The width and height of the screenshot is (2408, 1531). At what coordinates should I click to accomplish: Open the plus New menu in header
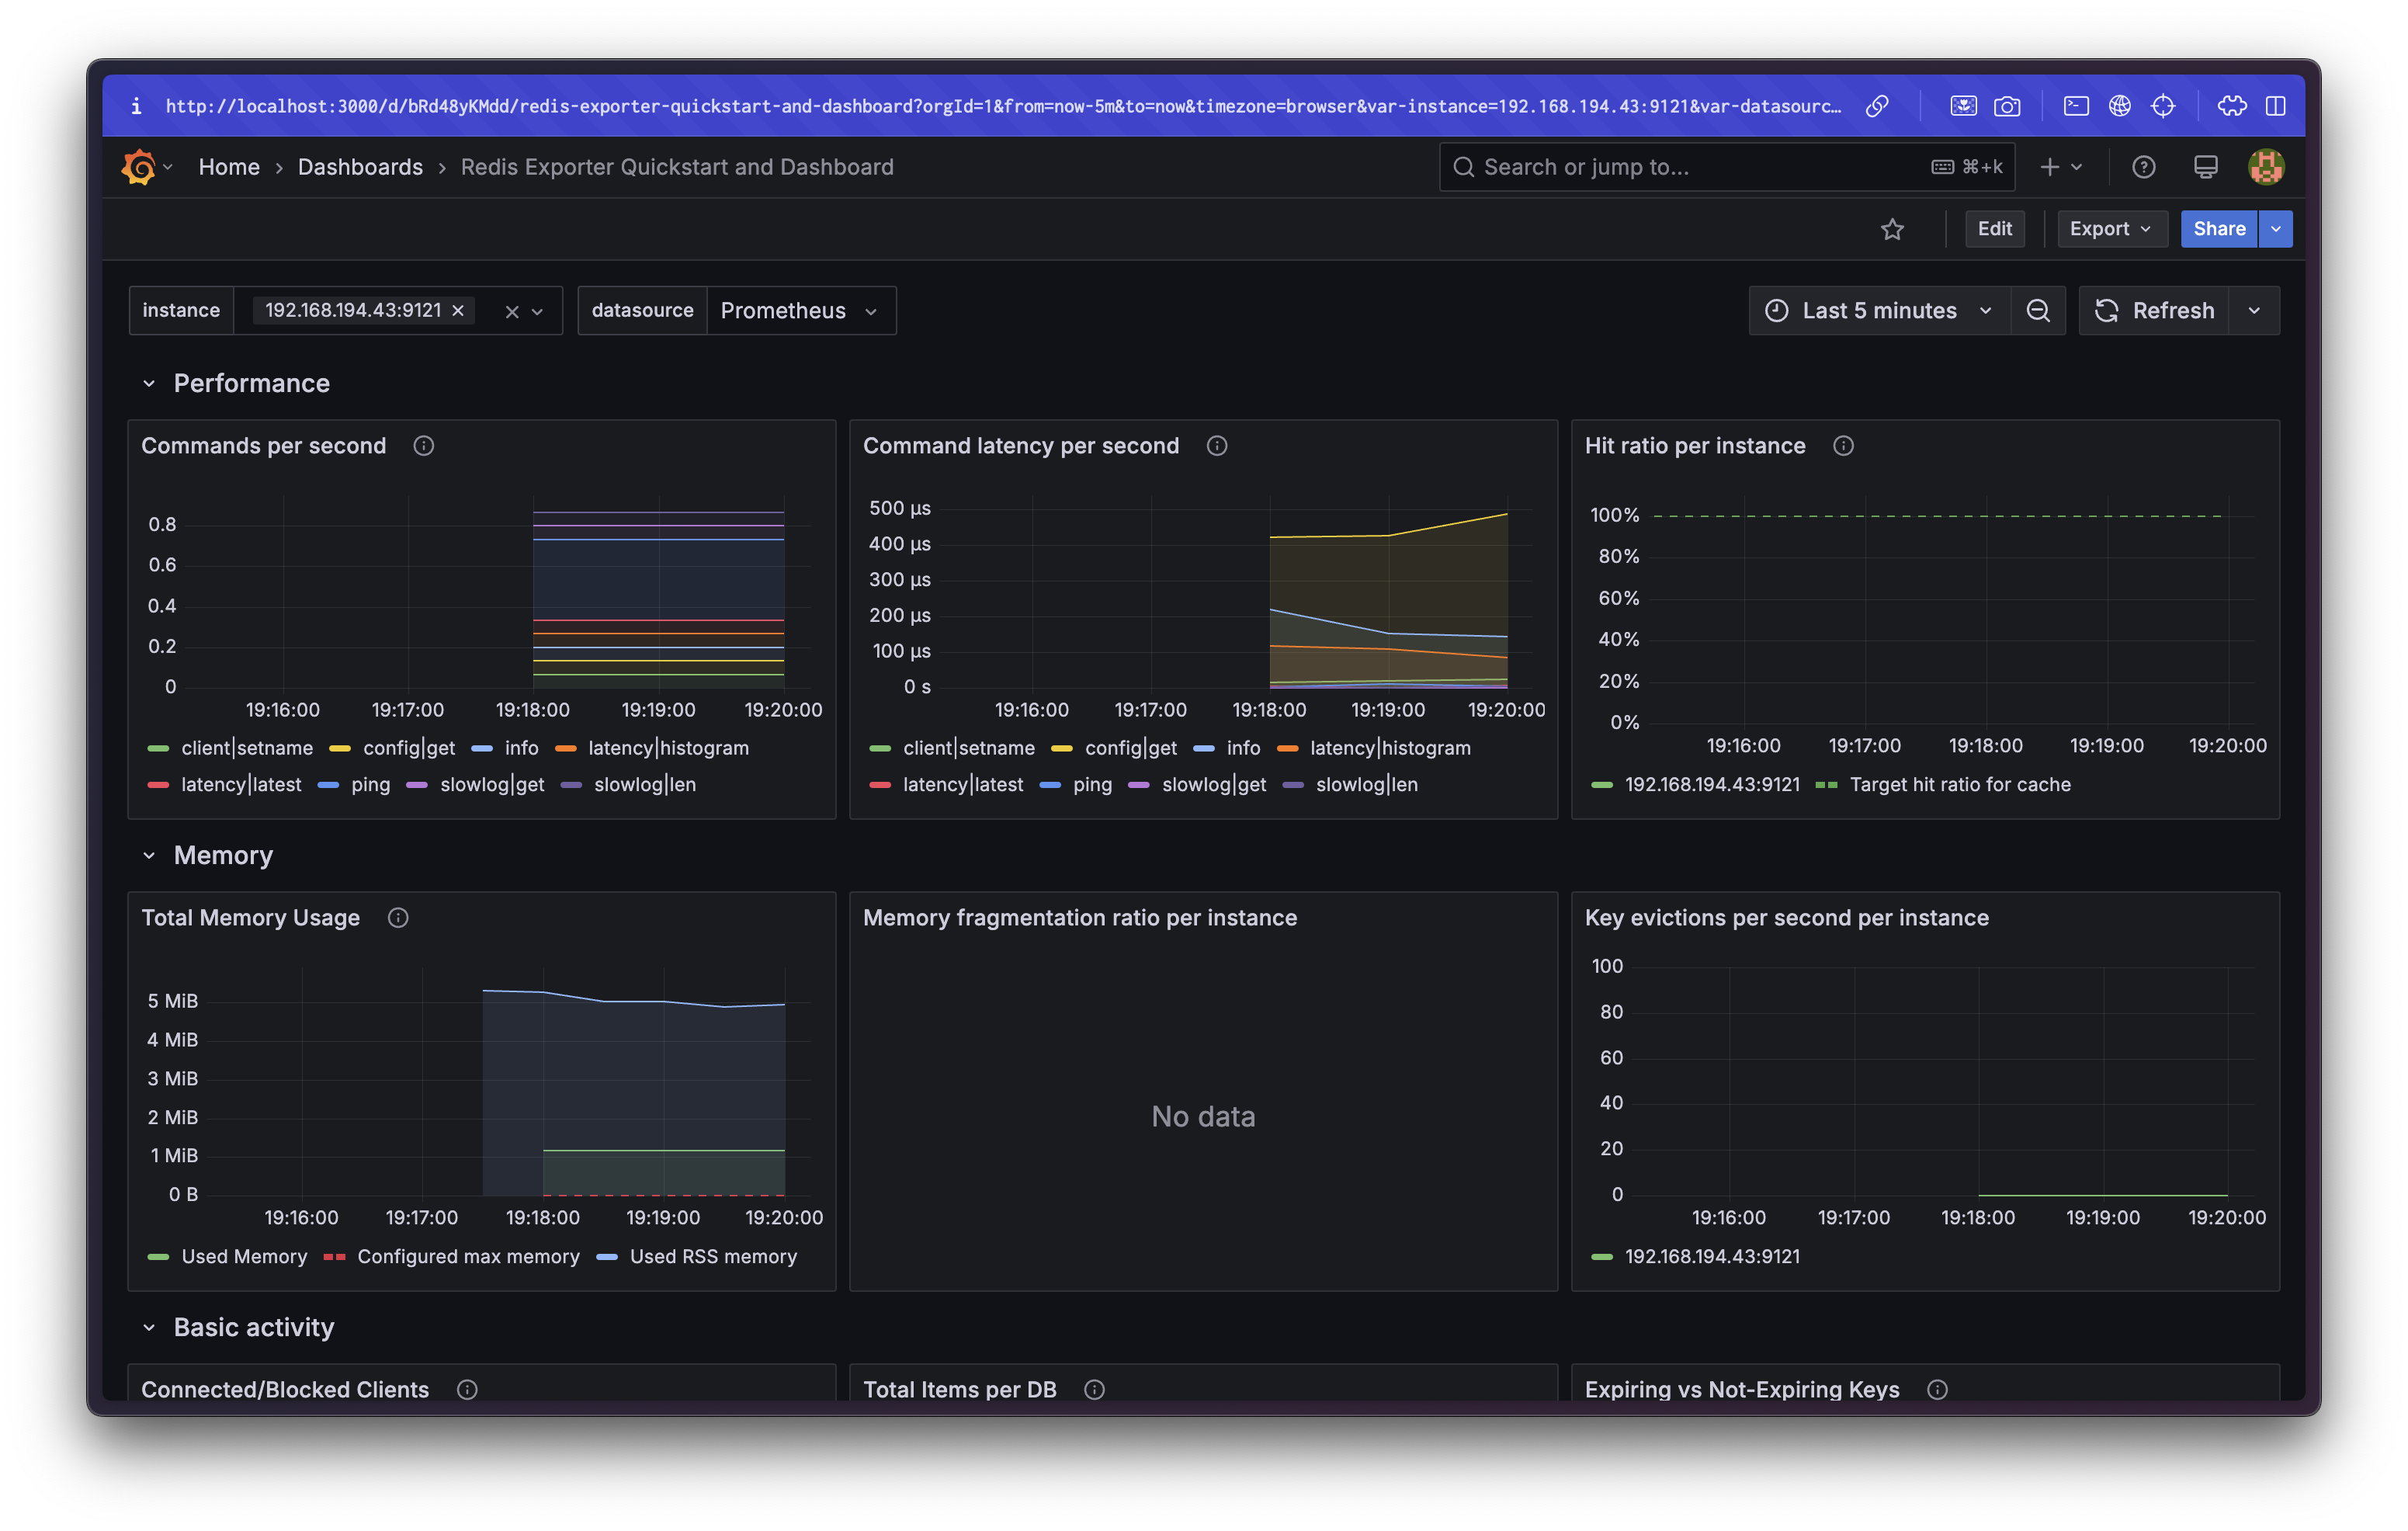(x=2061, y=167)
